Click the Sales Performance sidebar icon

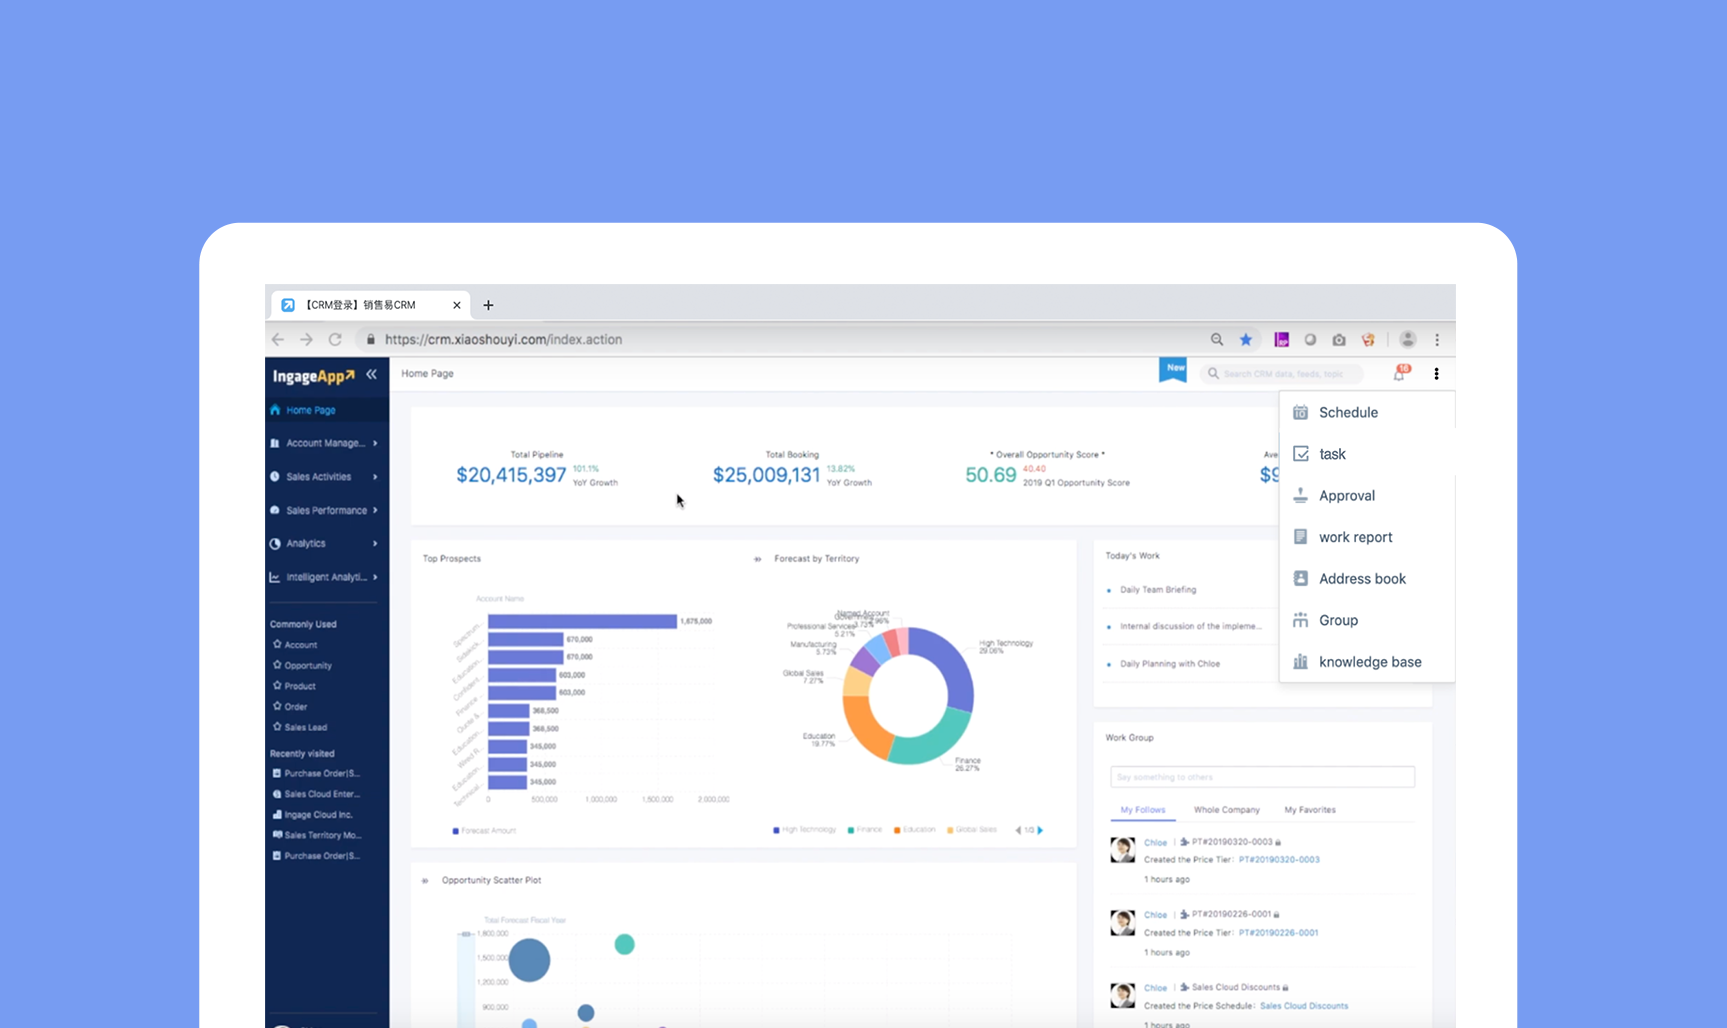(276, 510)
